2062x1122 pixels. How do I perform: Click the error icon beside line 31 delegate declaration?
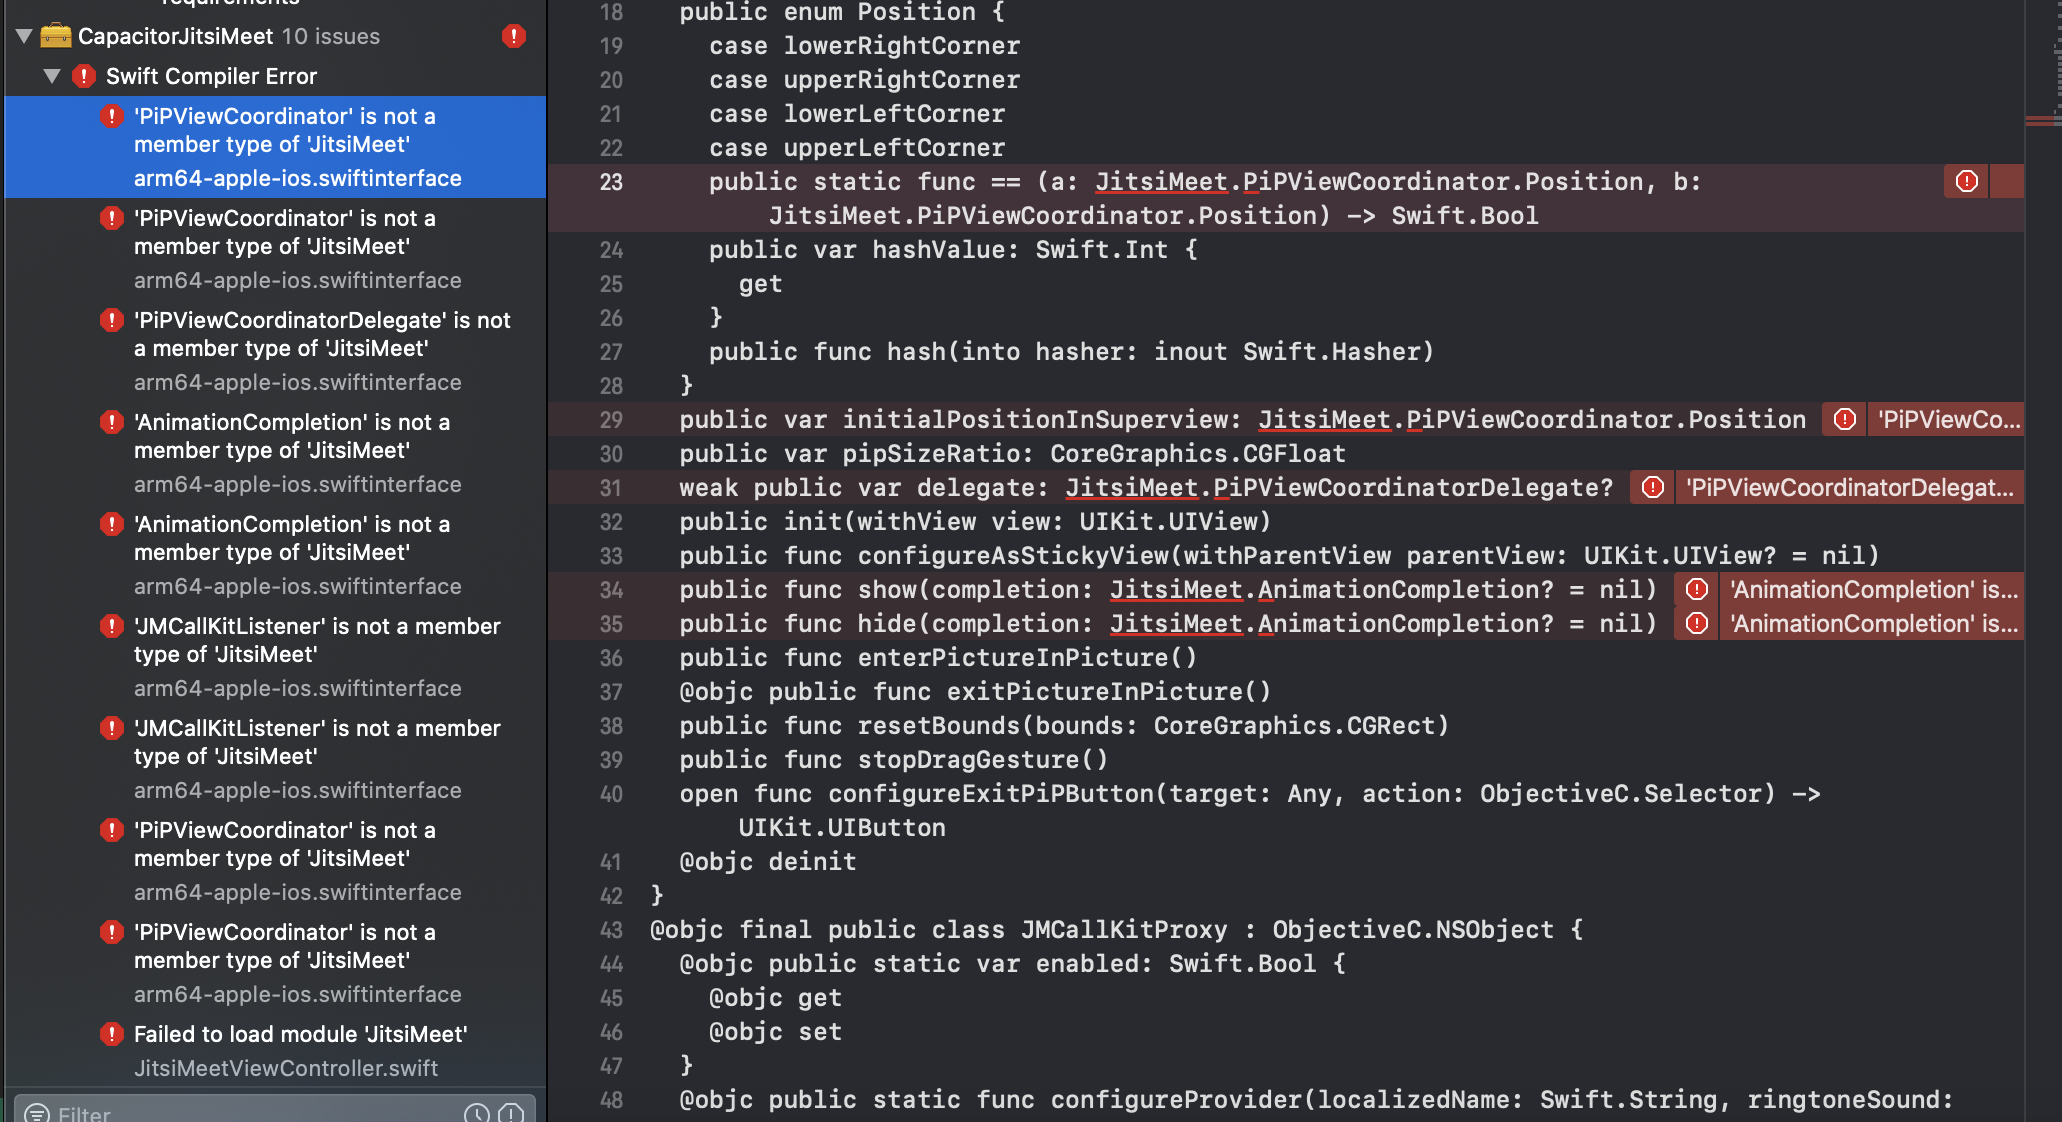click(x=1651, y=487)
